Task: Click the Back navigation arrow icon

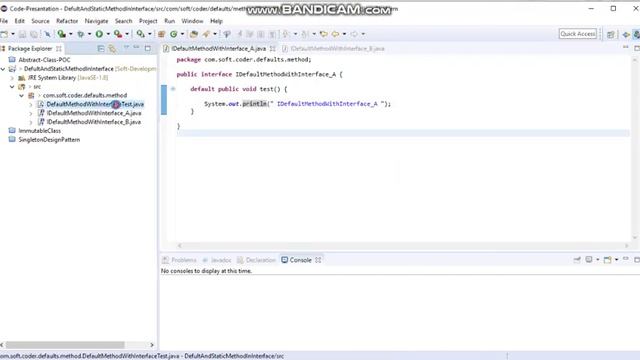Action: pyautogui.click(x=335, y=34)
